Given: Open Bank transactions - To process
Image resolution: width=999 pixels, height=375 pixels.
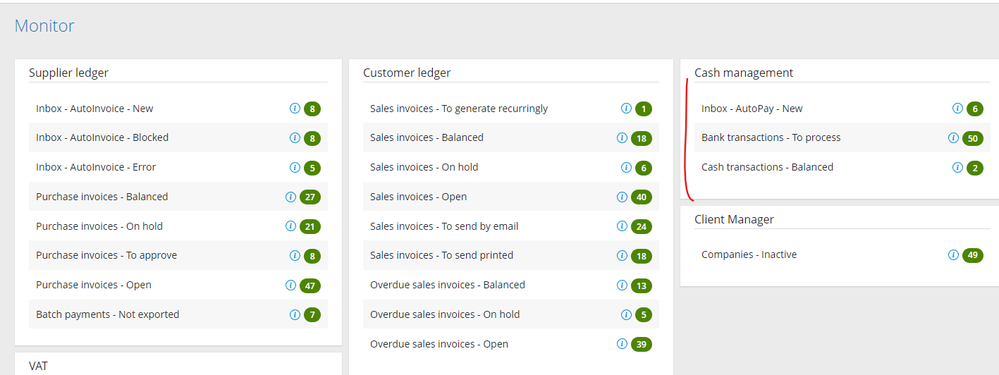Looking at the screenshot, I should pos(842,138).
